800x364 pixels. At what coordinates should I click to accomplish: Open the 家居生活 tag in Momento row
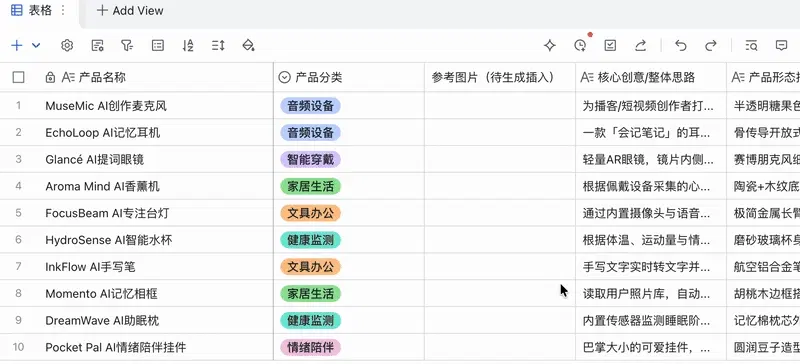(310, 294)
